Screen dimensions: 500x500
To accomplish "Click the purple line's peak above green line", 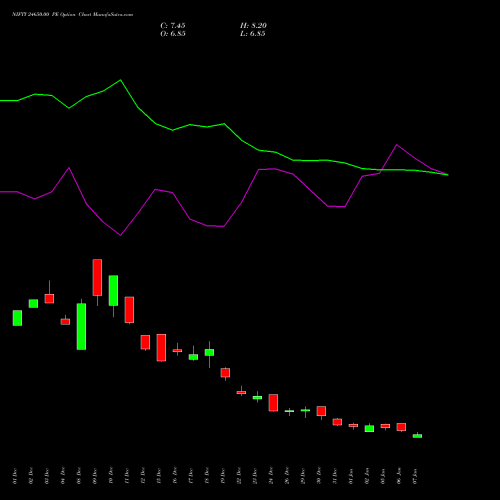I will [x=396, y=145].
